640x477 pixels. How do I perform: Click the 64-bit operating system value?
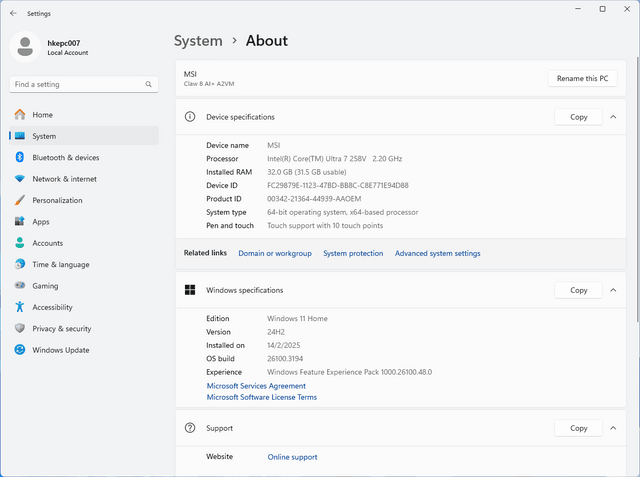pyautogui.click(x=342, y=212)
